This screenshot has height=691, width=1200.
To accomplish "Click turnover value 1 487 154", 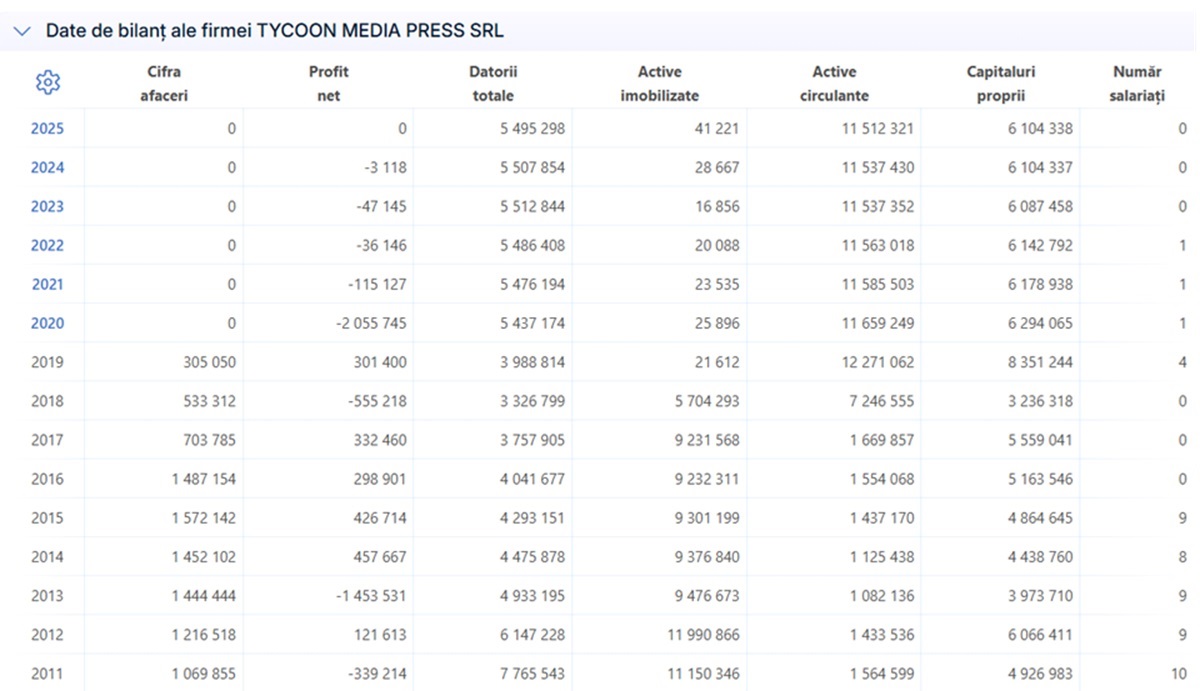I will click(x=203, y=479).
